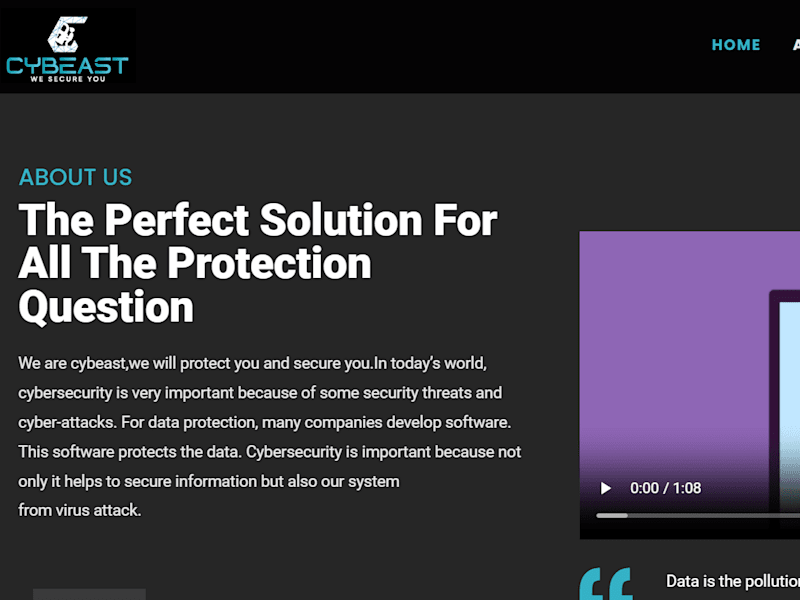
Task: Click the teal quotation mark icon
Action: (606, 584)
